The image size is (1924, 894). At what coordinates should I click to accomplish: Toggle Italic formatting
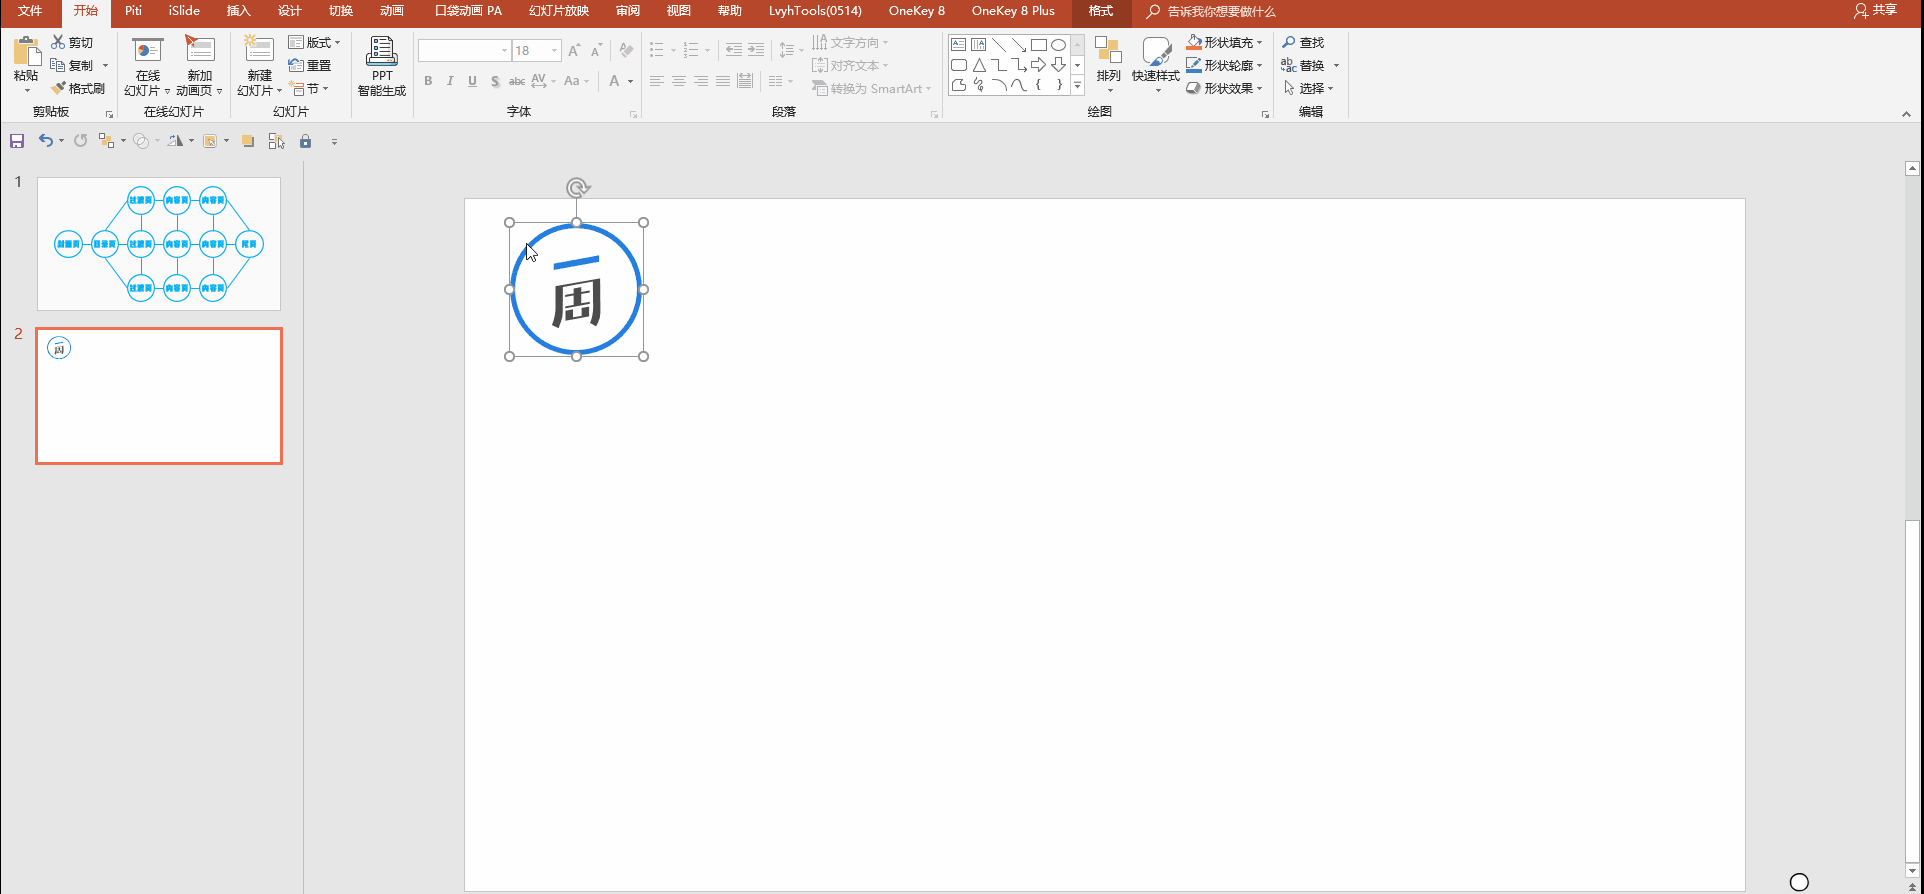(x=450, y=81)
